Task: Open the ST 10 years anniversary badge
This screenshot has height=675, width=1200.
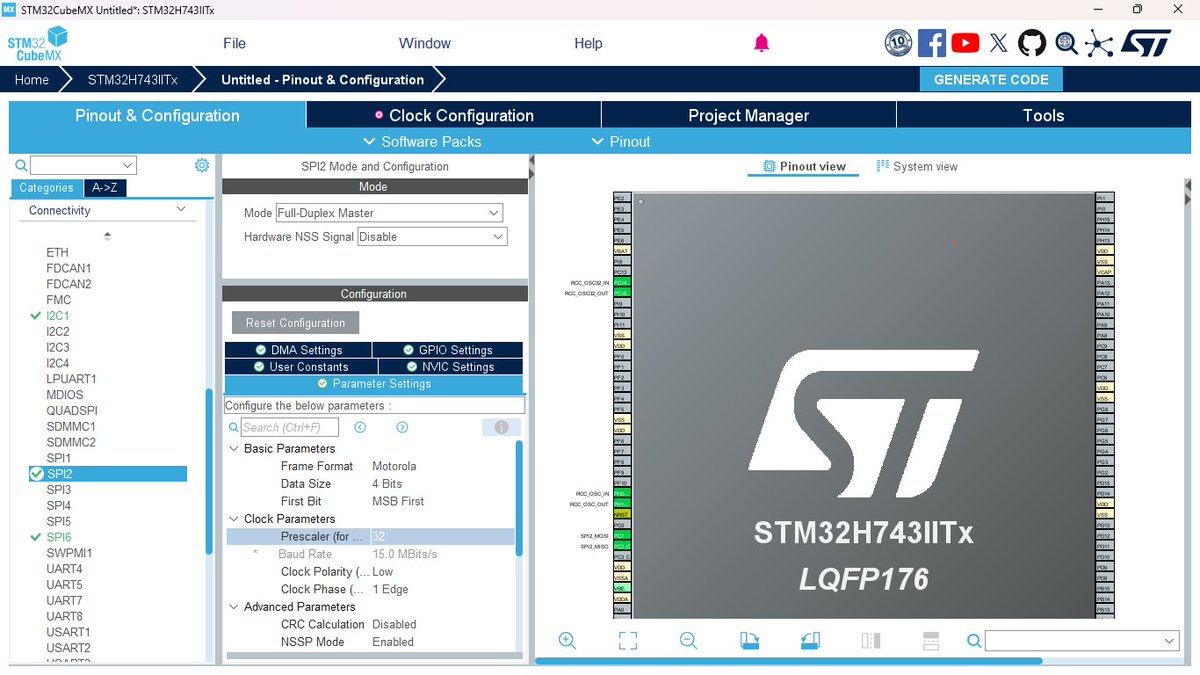Action: tap(899, 43)
